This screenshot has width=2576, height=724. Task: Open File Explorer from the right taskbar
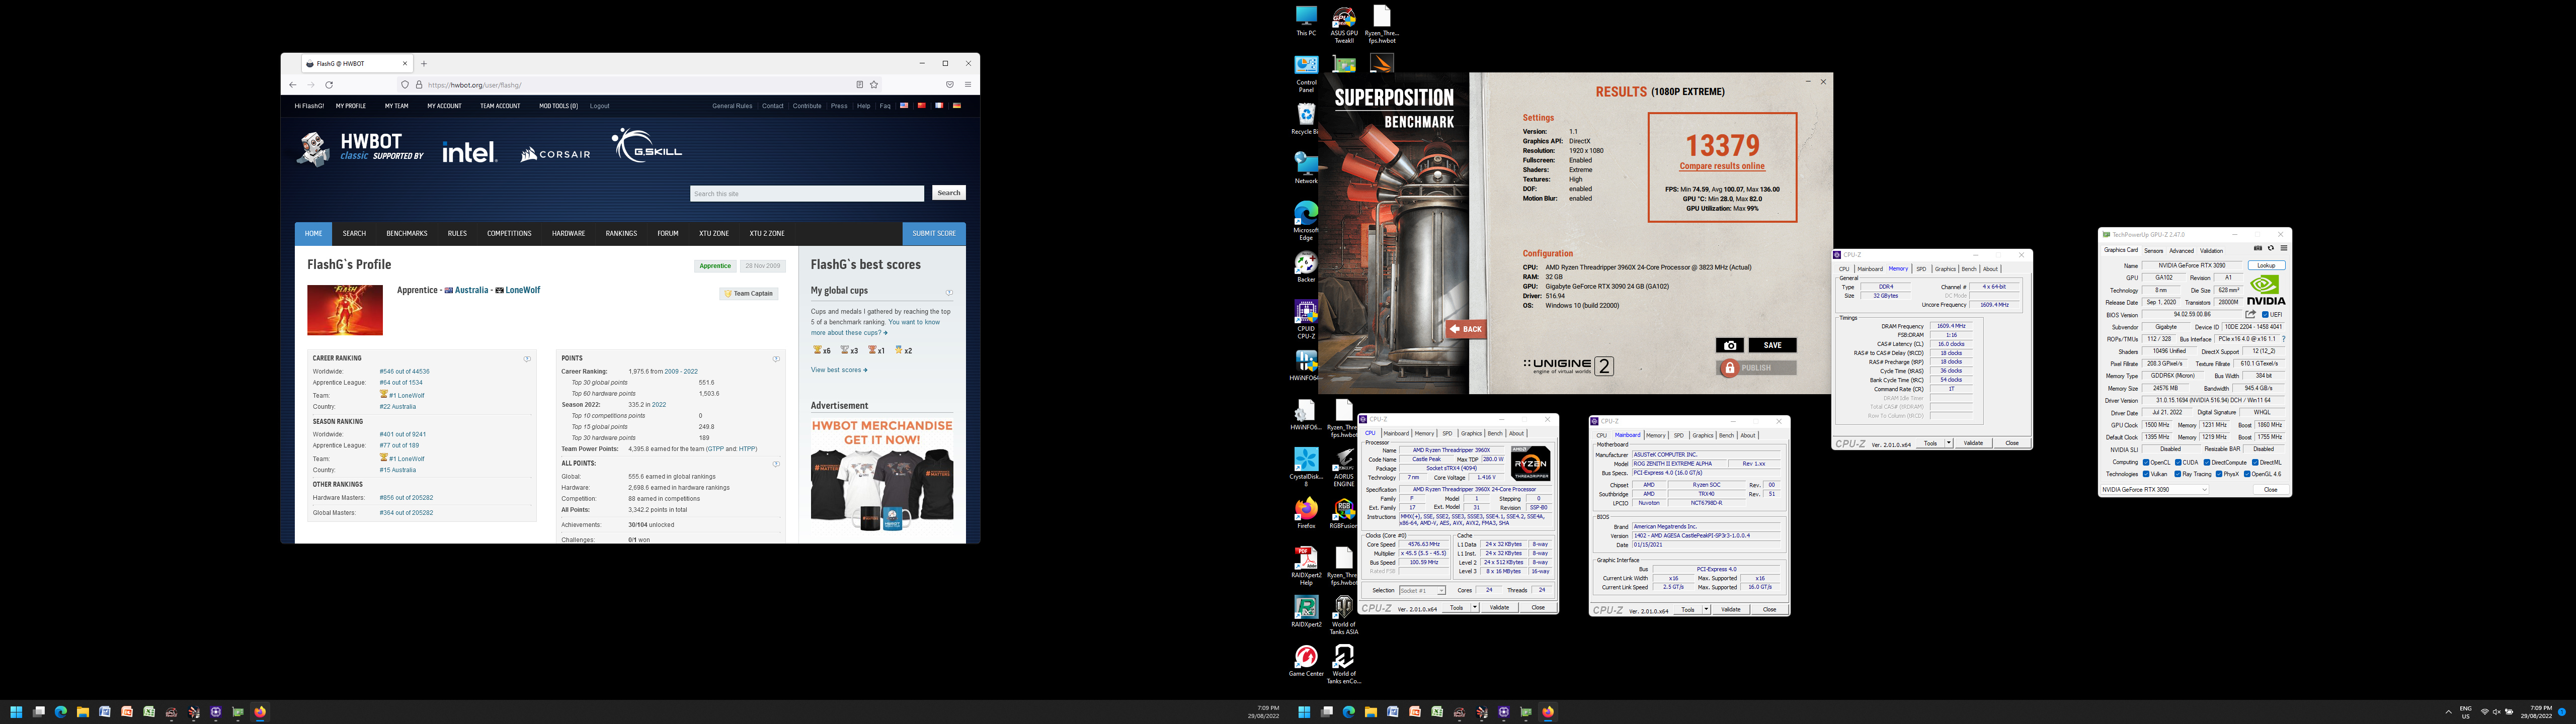coord(1371,712)
